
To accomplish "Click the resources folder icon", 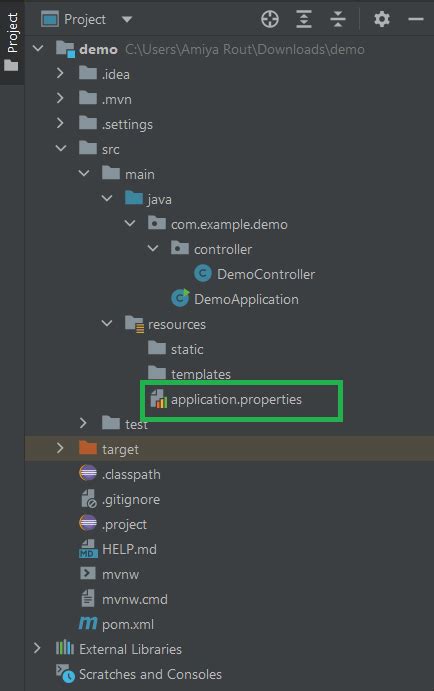I will [134, 324].
